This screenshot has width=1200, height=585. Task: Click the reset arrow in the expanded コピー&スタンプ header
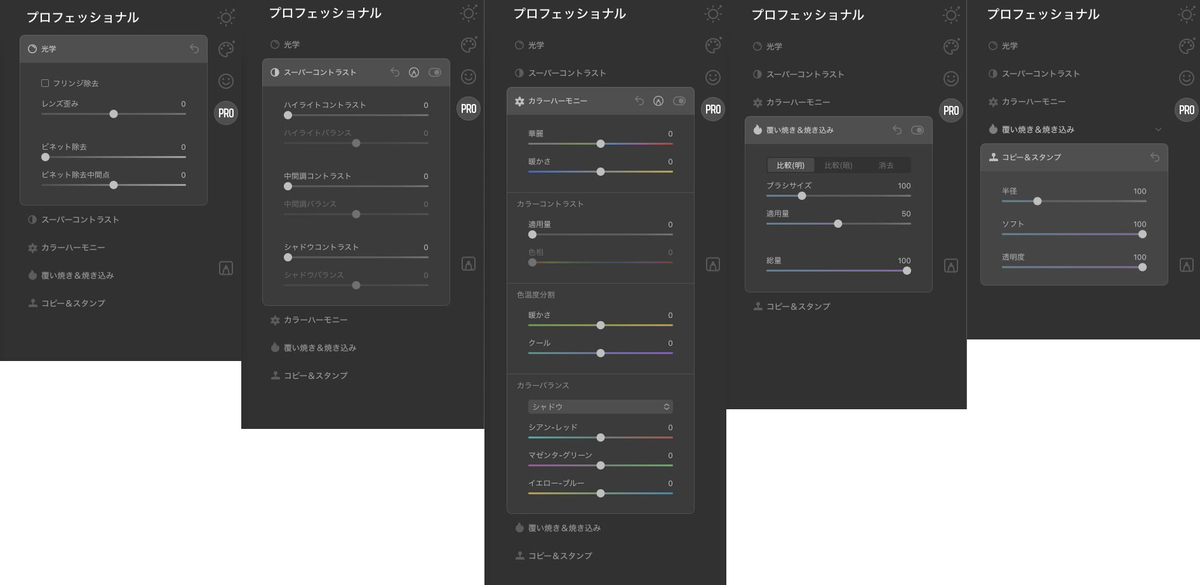pos(1155,157)
